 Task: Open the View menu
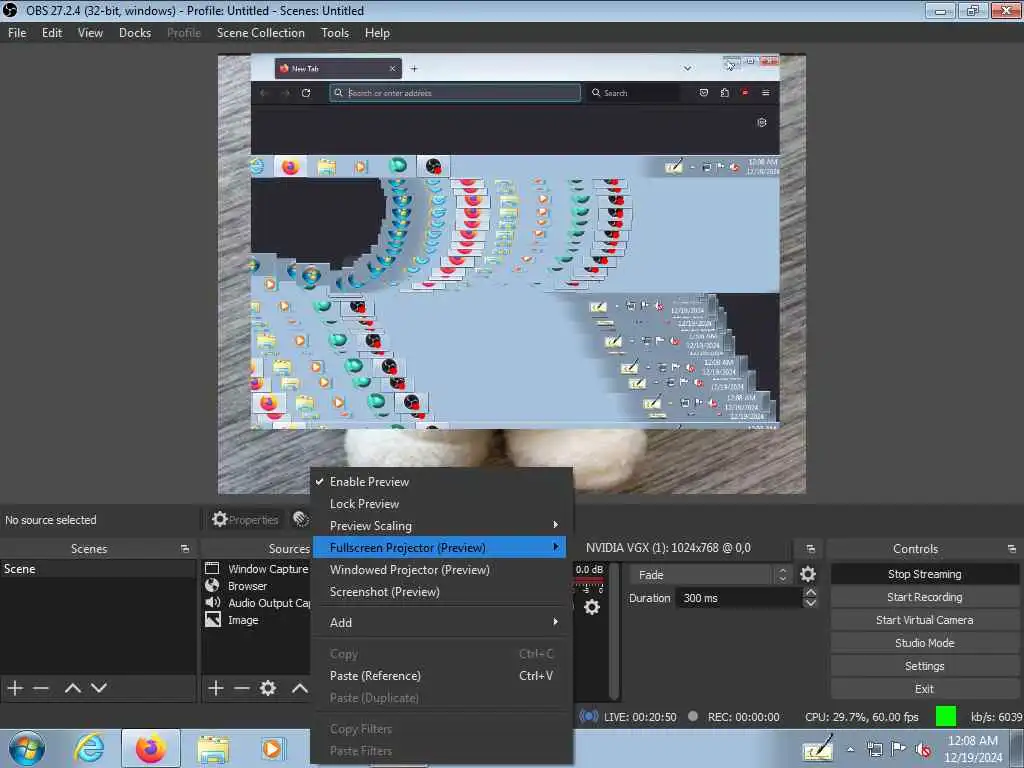(x=90, y=33)
